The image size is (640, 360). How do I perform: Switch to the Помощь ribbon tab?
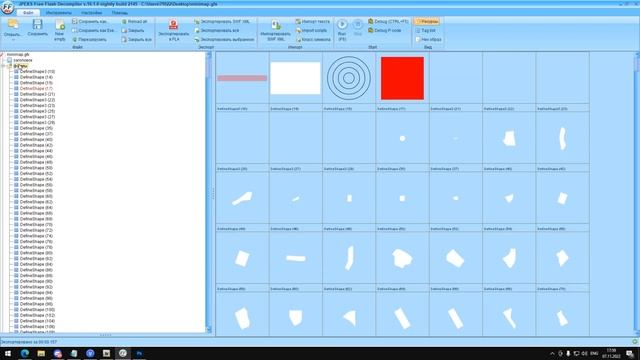[120, 13]
